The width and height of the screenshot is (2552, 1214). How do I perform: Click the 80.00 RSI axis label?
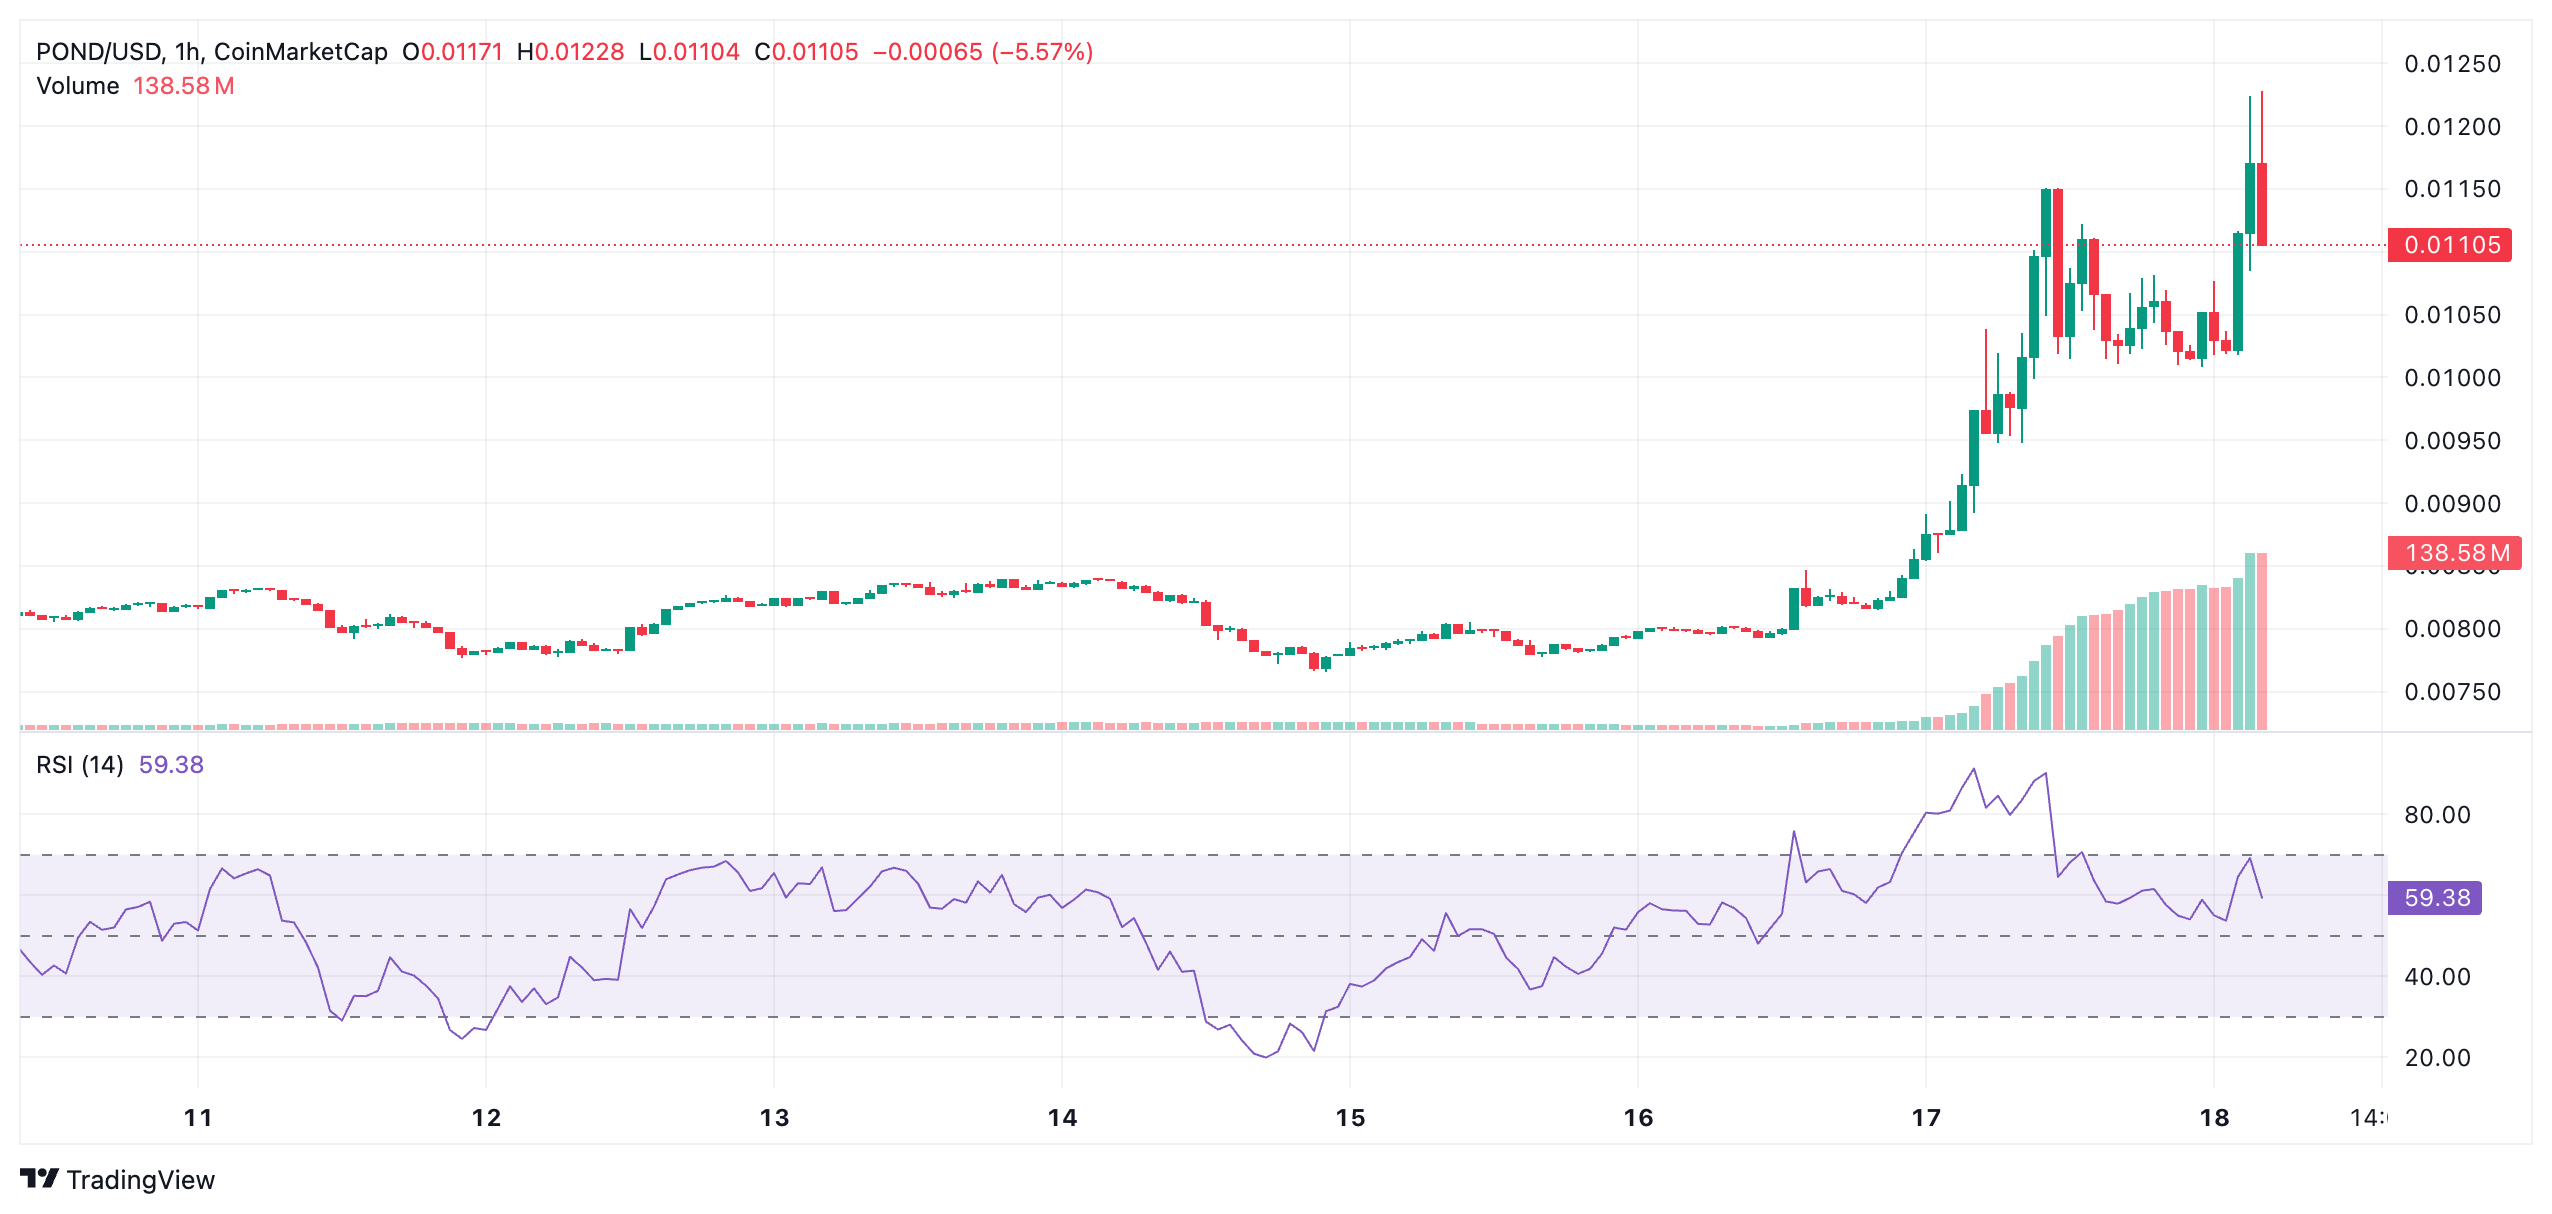click(x=2437, y=815)
